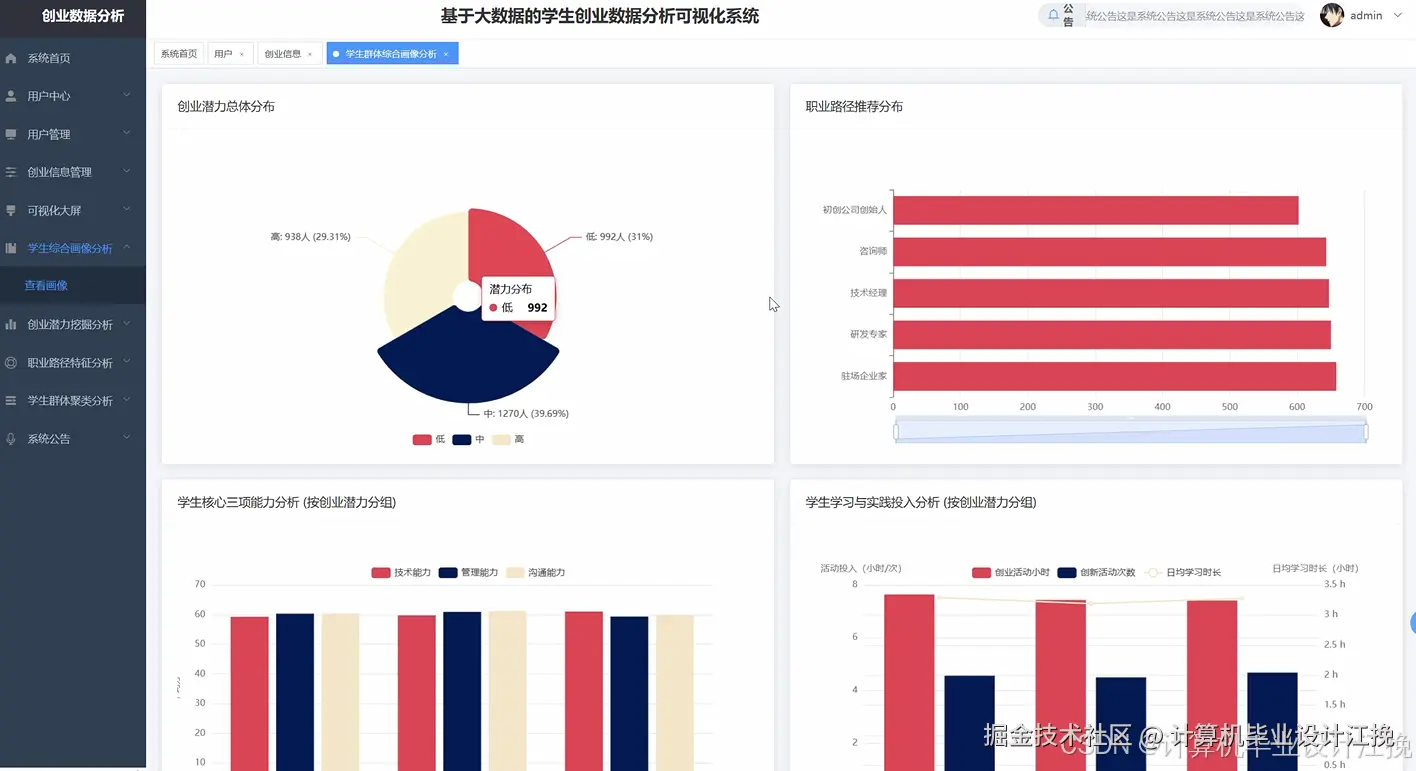The height and width of the screenshot is (771, 1416).
Task: Click the admin username label
Action: pos(1366,15)
